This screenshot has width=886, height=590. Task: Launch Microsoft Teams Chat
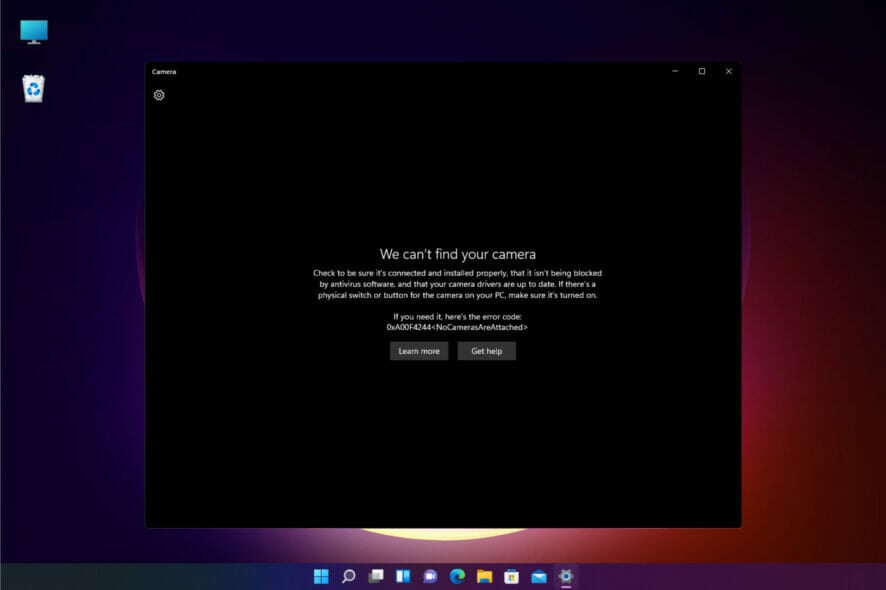pyautogui.click(x=430, y=577)
